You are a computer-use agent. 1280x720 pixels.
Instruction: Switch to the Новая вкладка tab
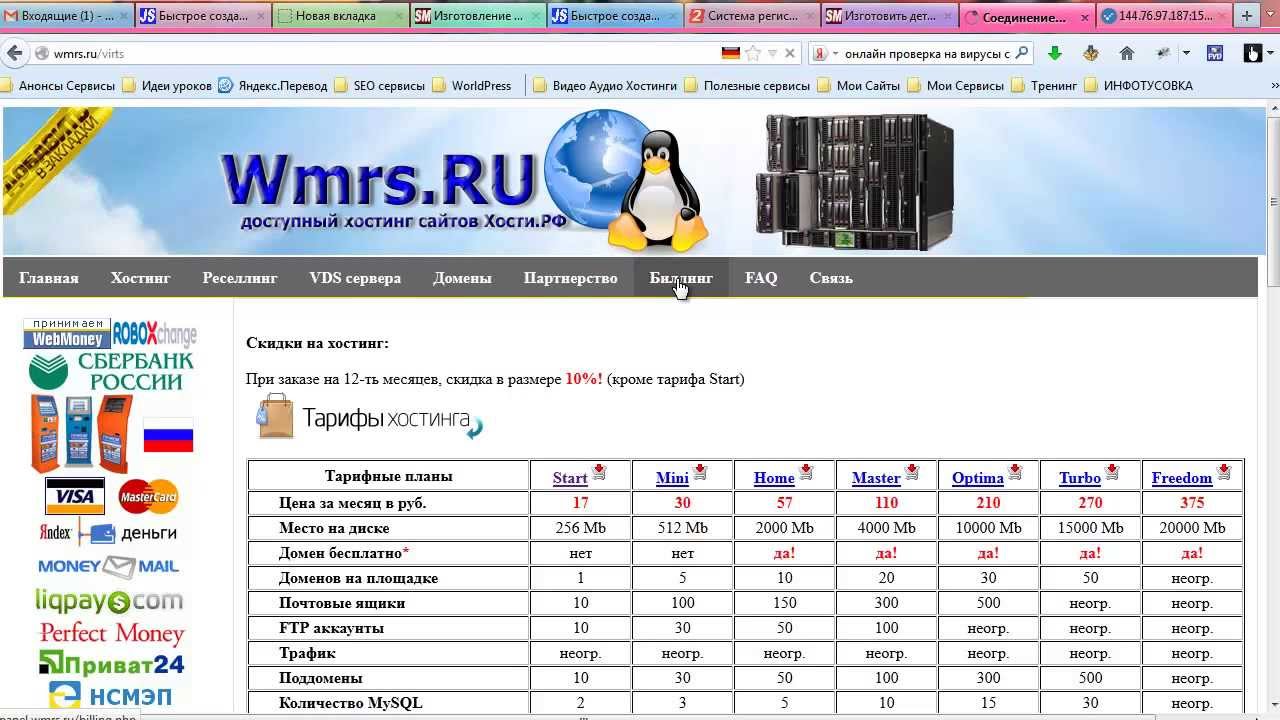click(x=340, y=16)
